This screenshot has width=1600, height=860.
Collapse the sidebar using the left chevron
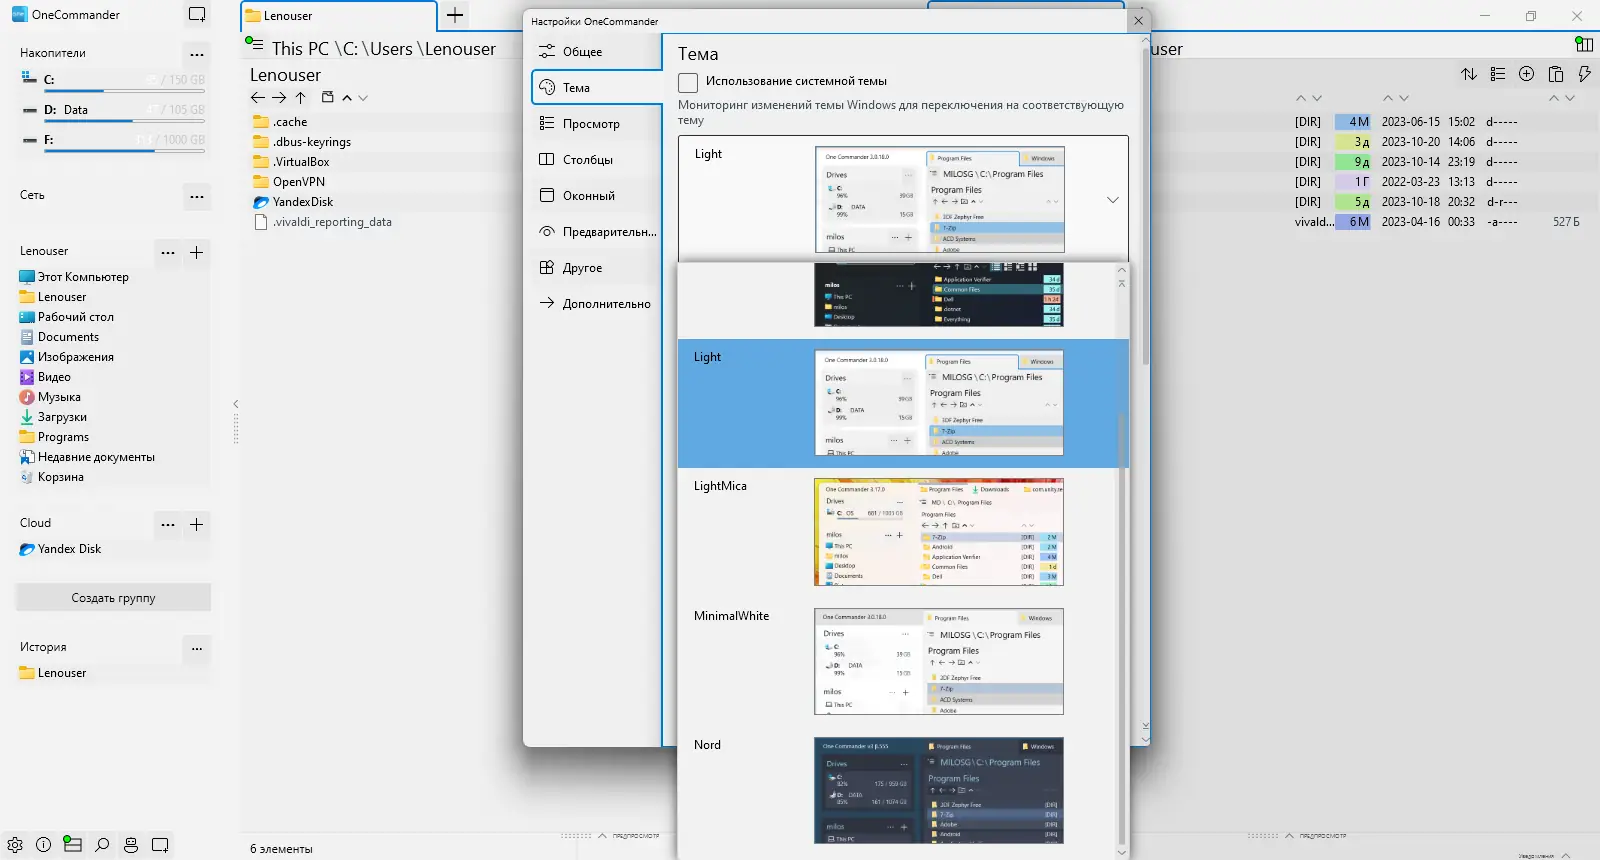pos(236,404)
